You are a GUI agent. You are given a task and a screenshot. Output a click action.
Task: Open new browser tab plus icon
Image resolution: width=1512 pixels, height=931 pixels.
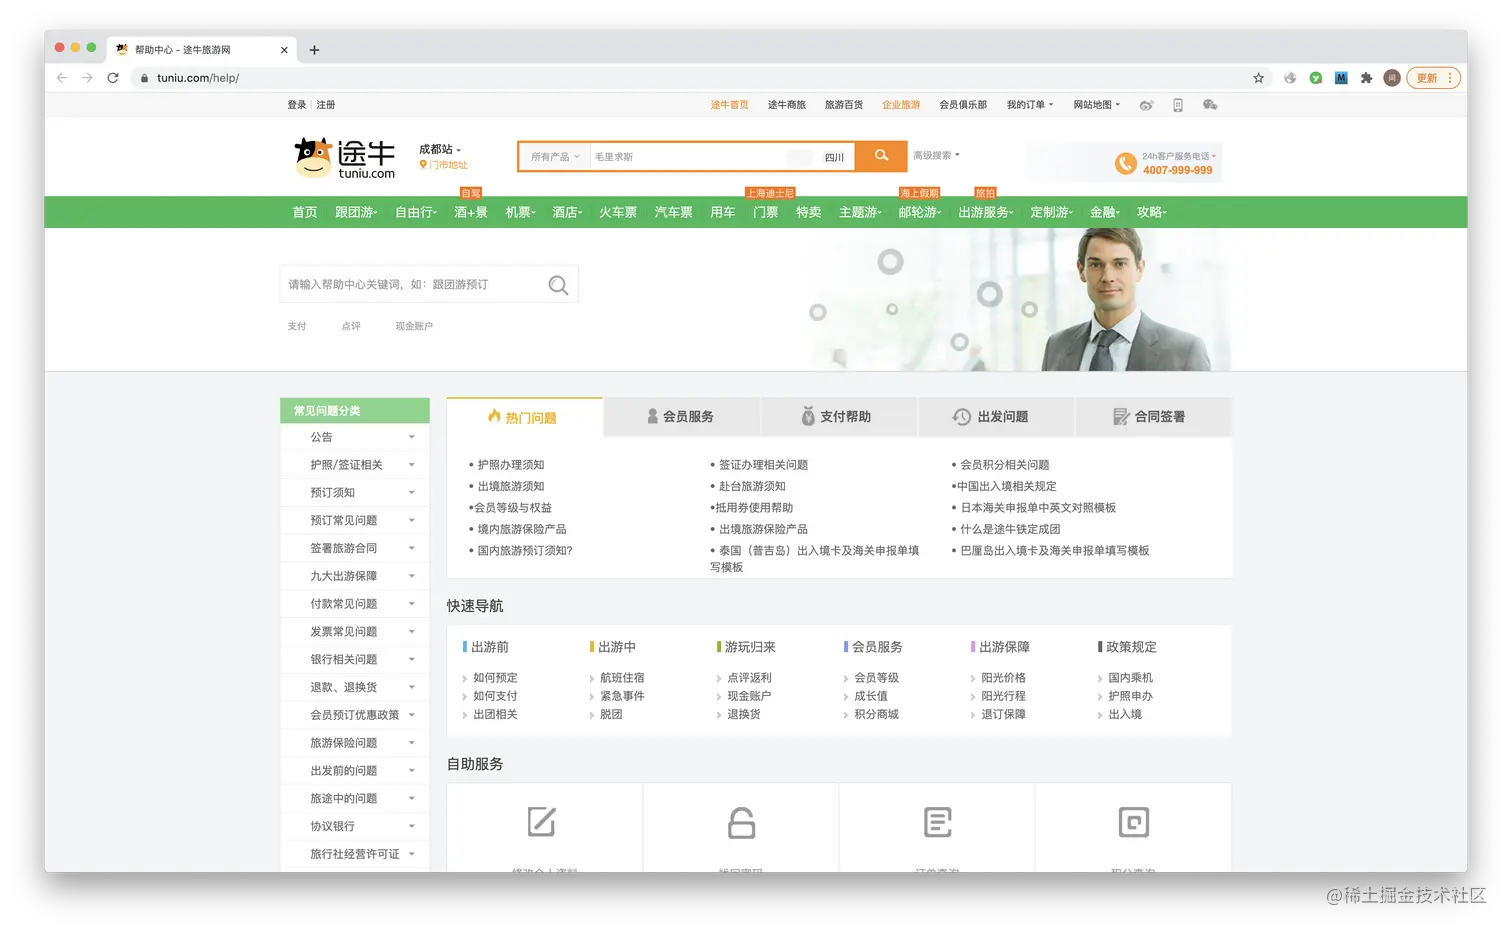coord(314,50)
